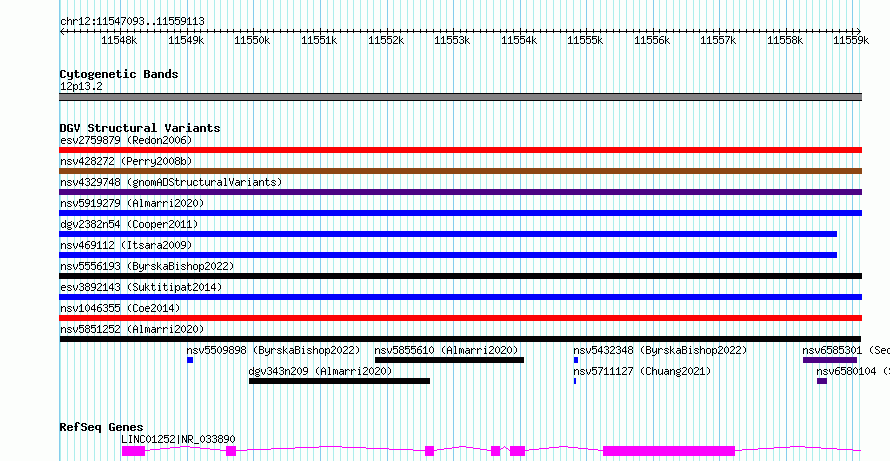Click the 11554k ruler label
The width and height of the screenshot is (890, 461).
(x=519, y=40)
